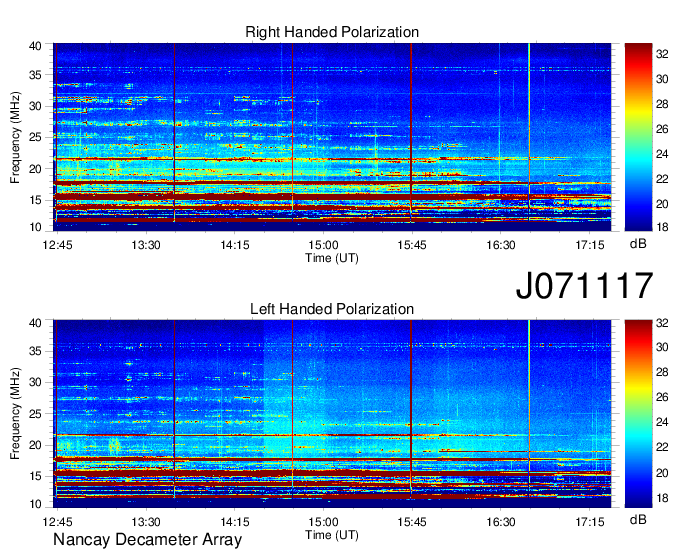Click the 'Nancay Decameter Array' caption
The width and height of the screenshot is (680, 552).
(x=147, y=539)
